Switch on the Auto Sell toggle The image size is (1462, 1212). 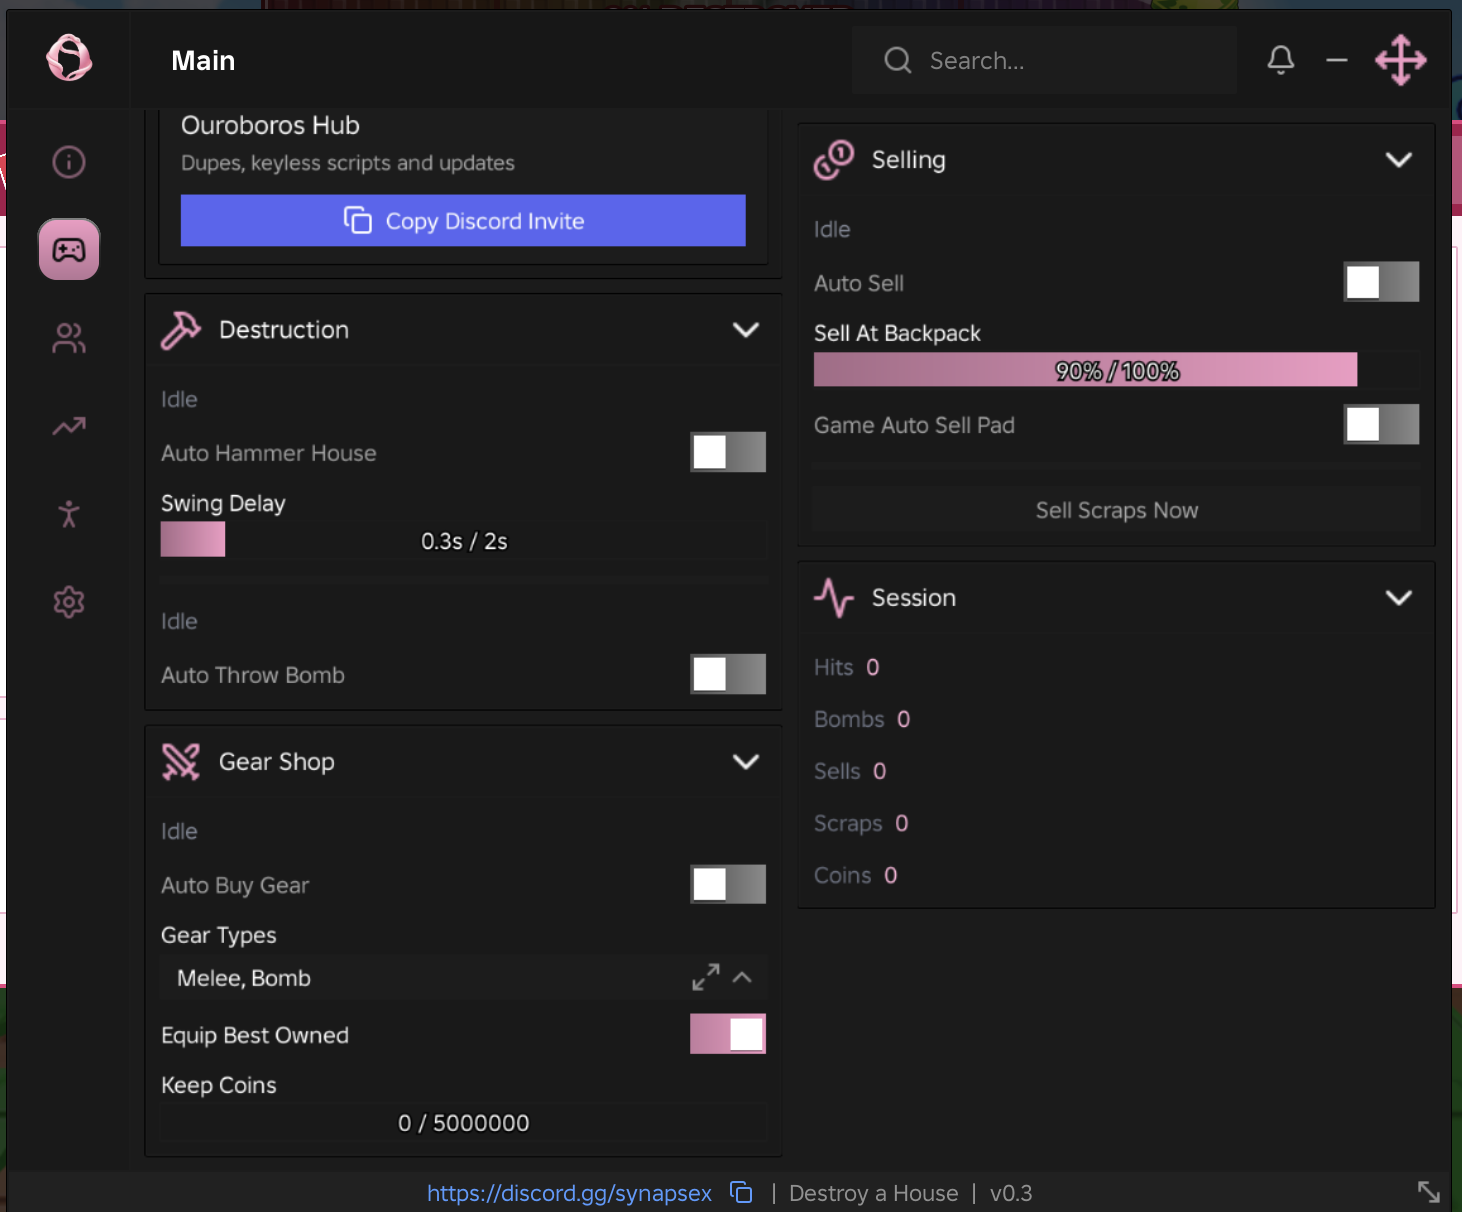(x=1381, y=282)
